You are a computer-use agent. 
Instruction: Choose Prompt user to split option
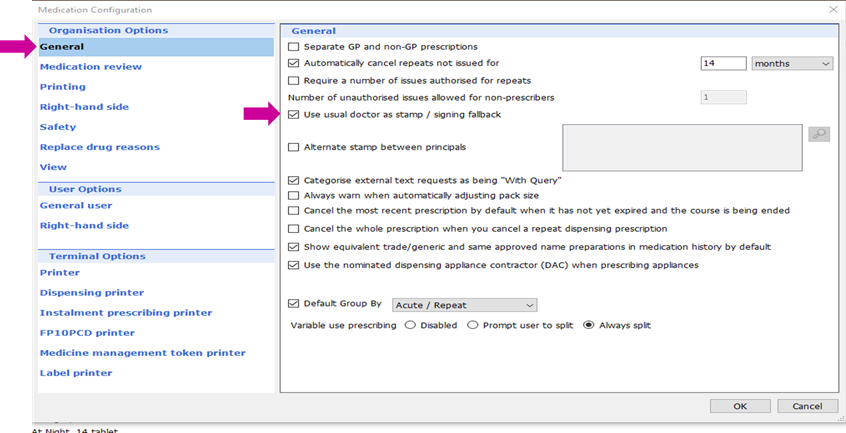(x=473, y=325)
